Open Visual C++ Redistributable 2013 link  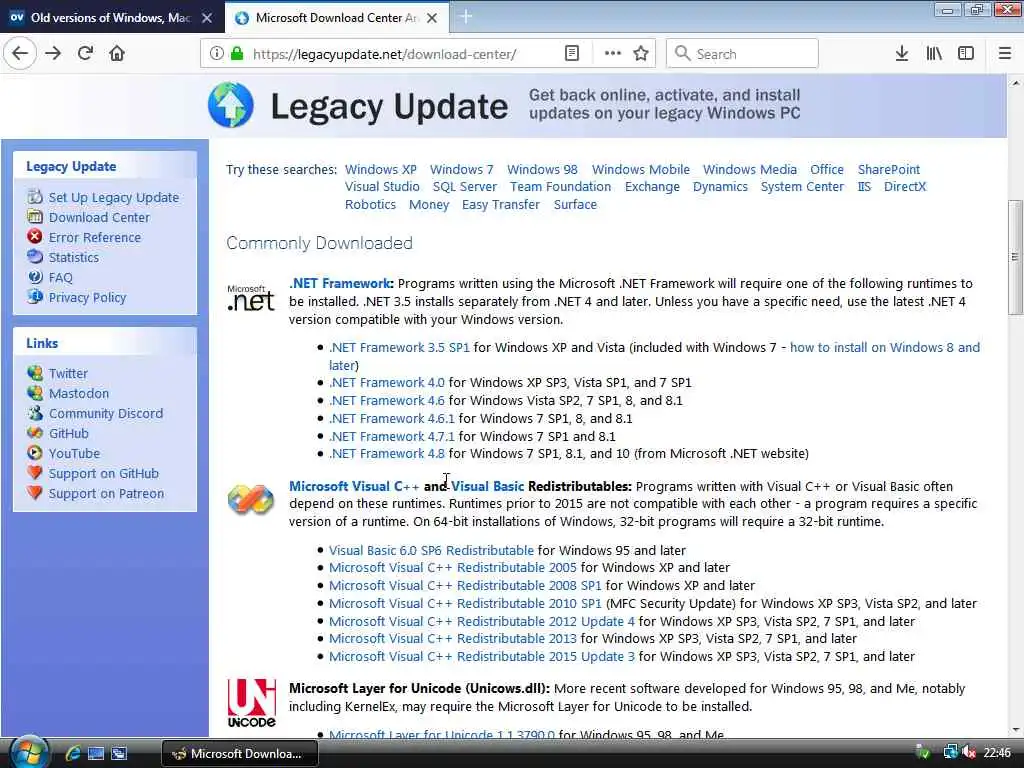(453, 638)
